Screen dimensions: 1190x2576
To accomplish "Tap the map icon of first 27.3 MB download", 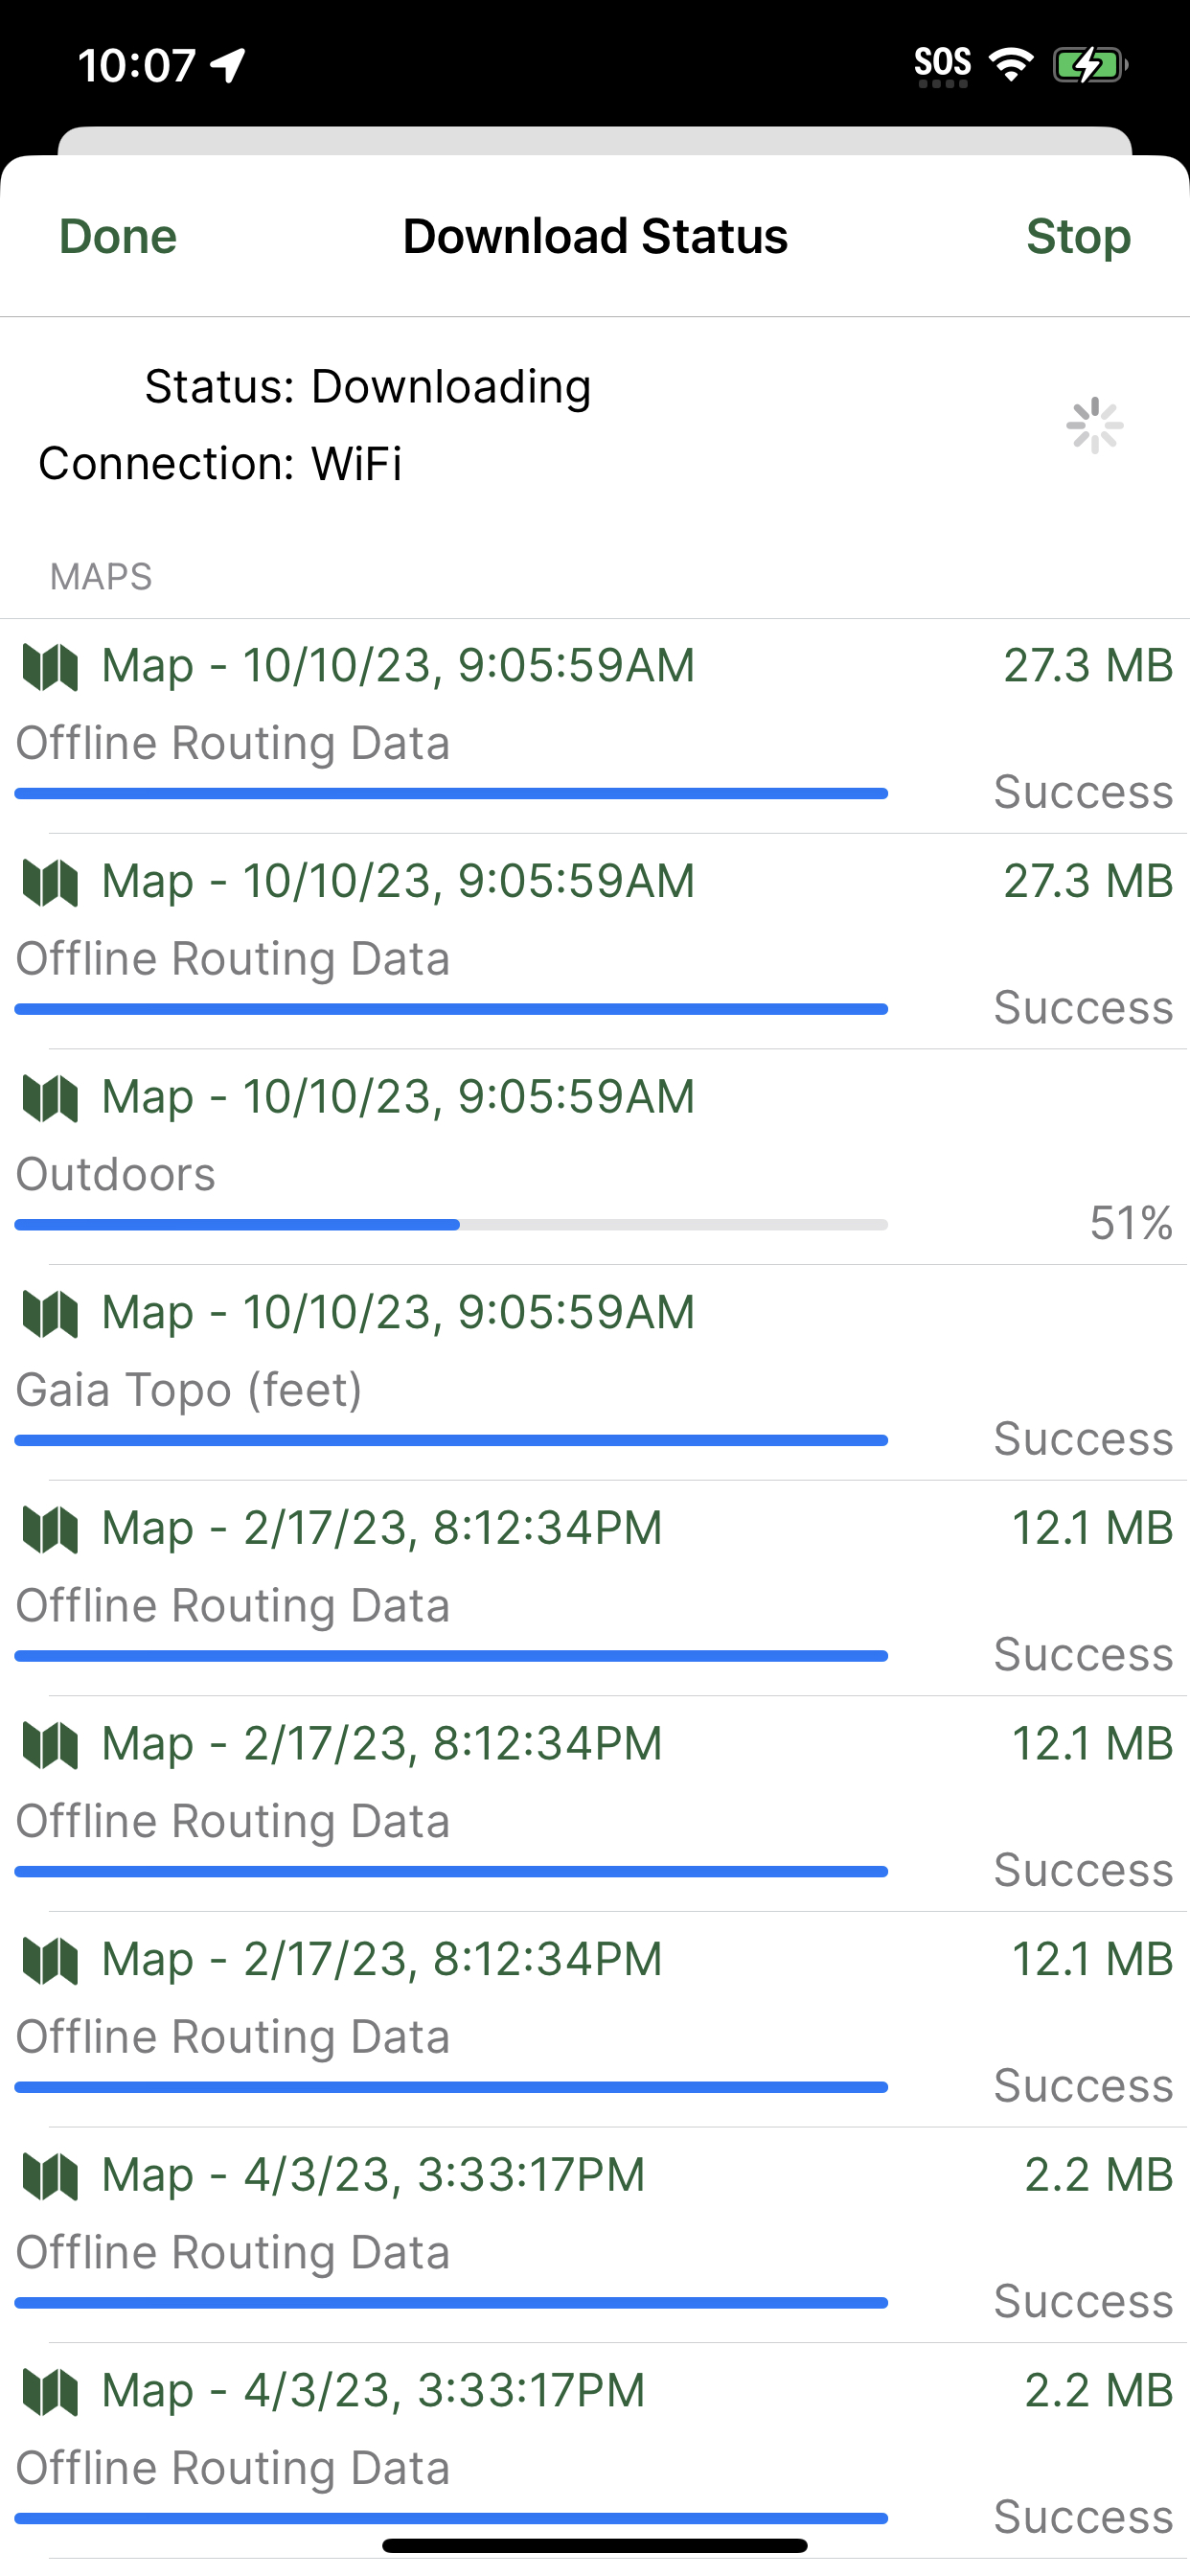I will point(50,667).
